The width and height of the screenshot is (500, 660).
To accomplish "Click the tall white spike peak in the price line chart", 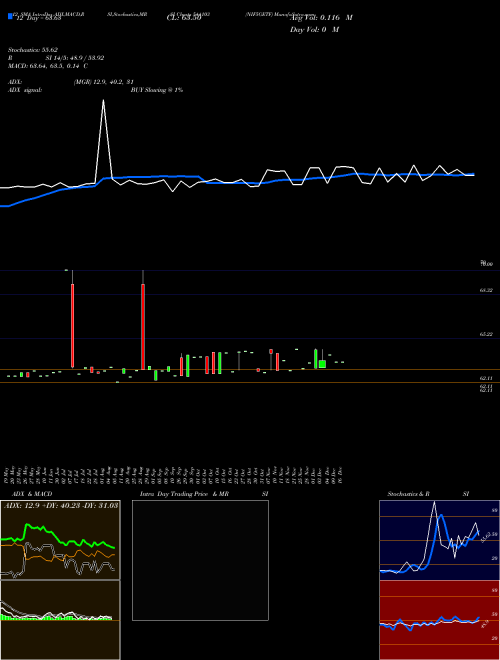I will pos(104,101).
